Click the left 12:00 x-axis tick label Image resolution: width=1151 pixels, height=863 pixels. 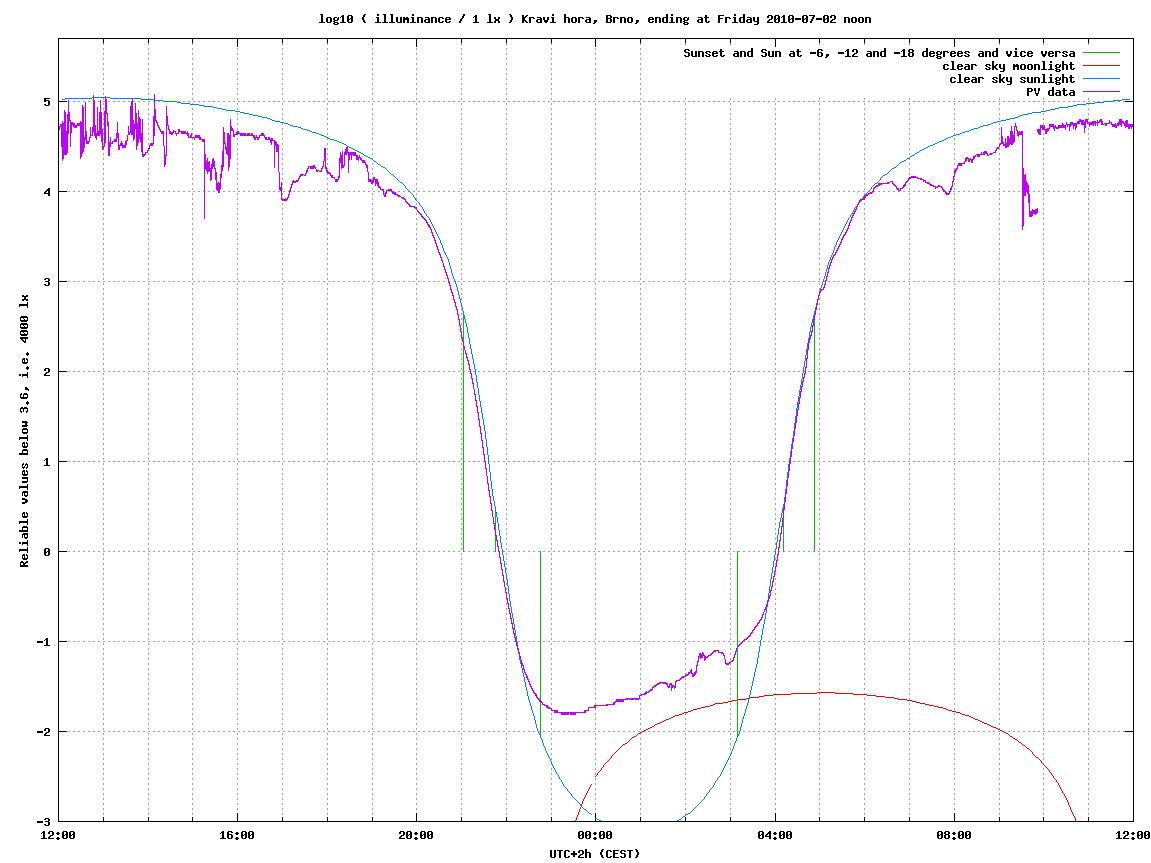(x=58, y=835)
